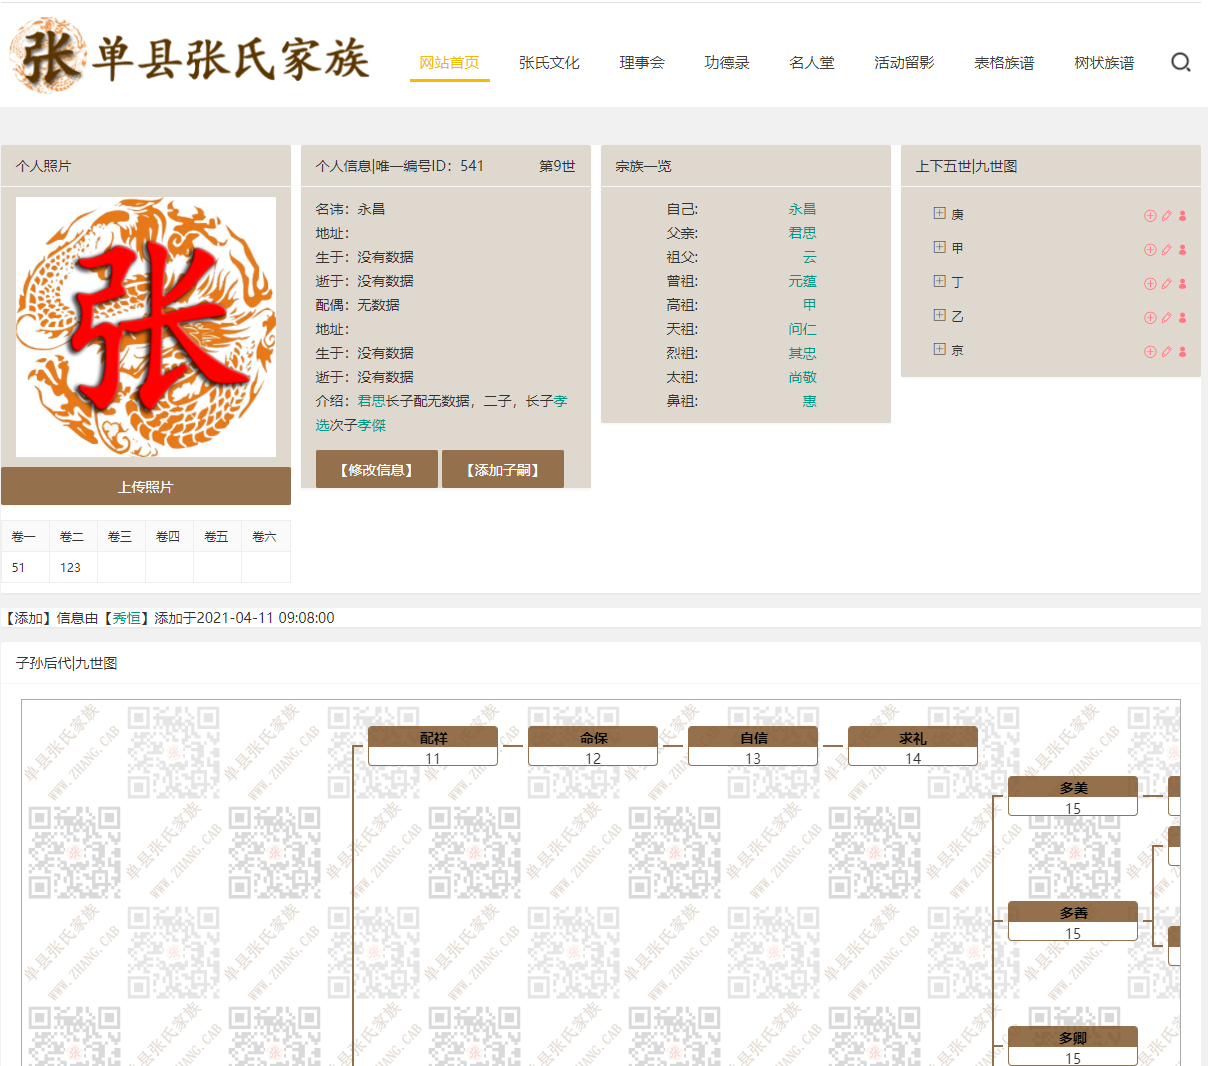Select the 多善 generation 15 tree node
Screen dimensions: 1208x1066
point(1073,921)
